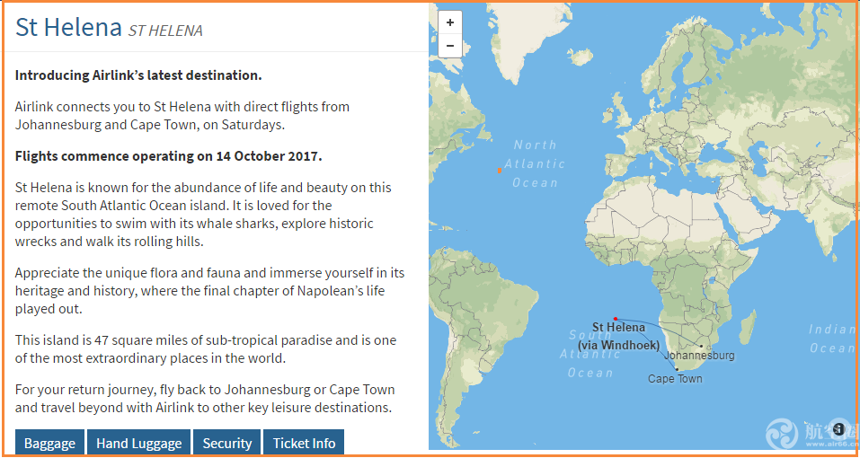The width and height of the screenshot is (860, 458).
Task: Click the South Atlantic Ocean map label
Action: tap(590, 354)
